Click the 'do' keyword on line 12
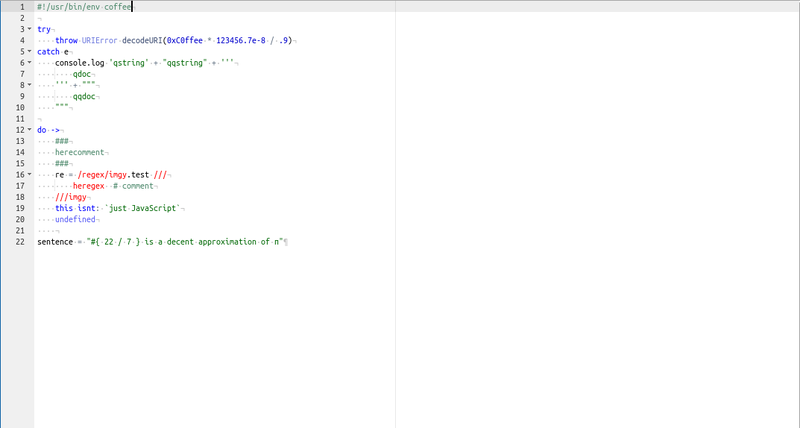The image size is (800, 428). coord(42,130)
